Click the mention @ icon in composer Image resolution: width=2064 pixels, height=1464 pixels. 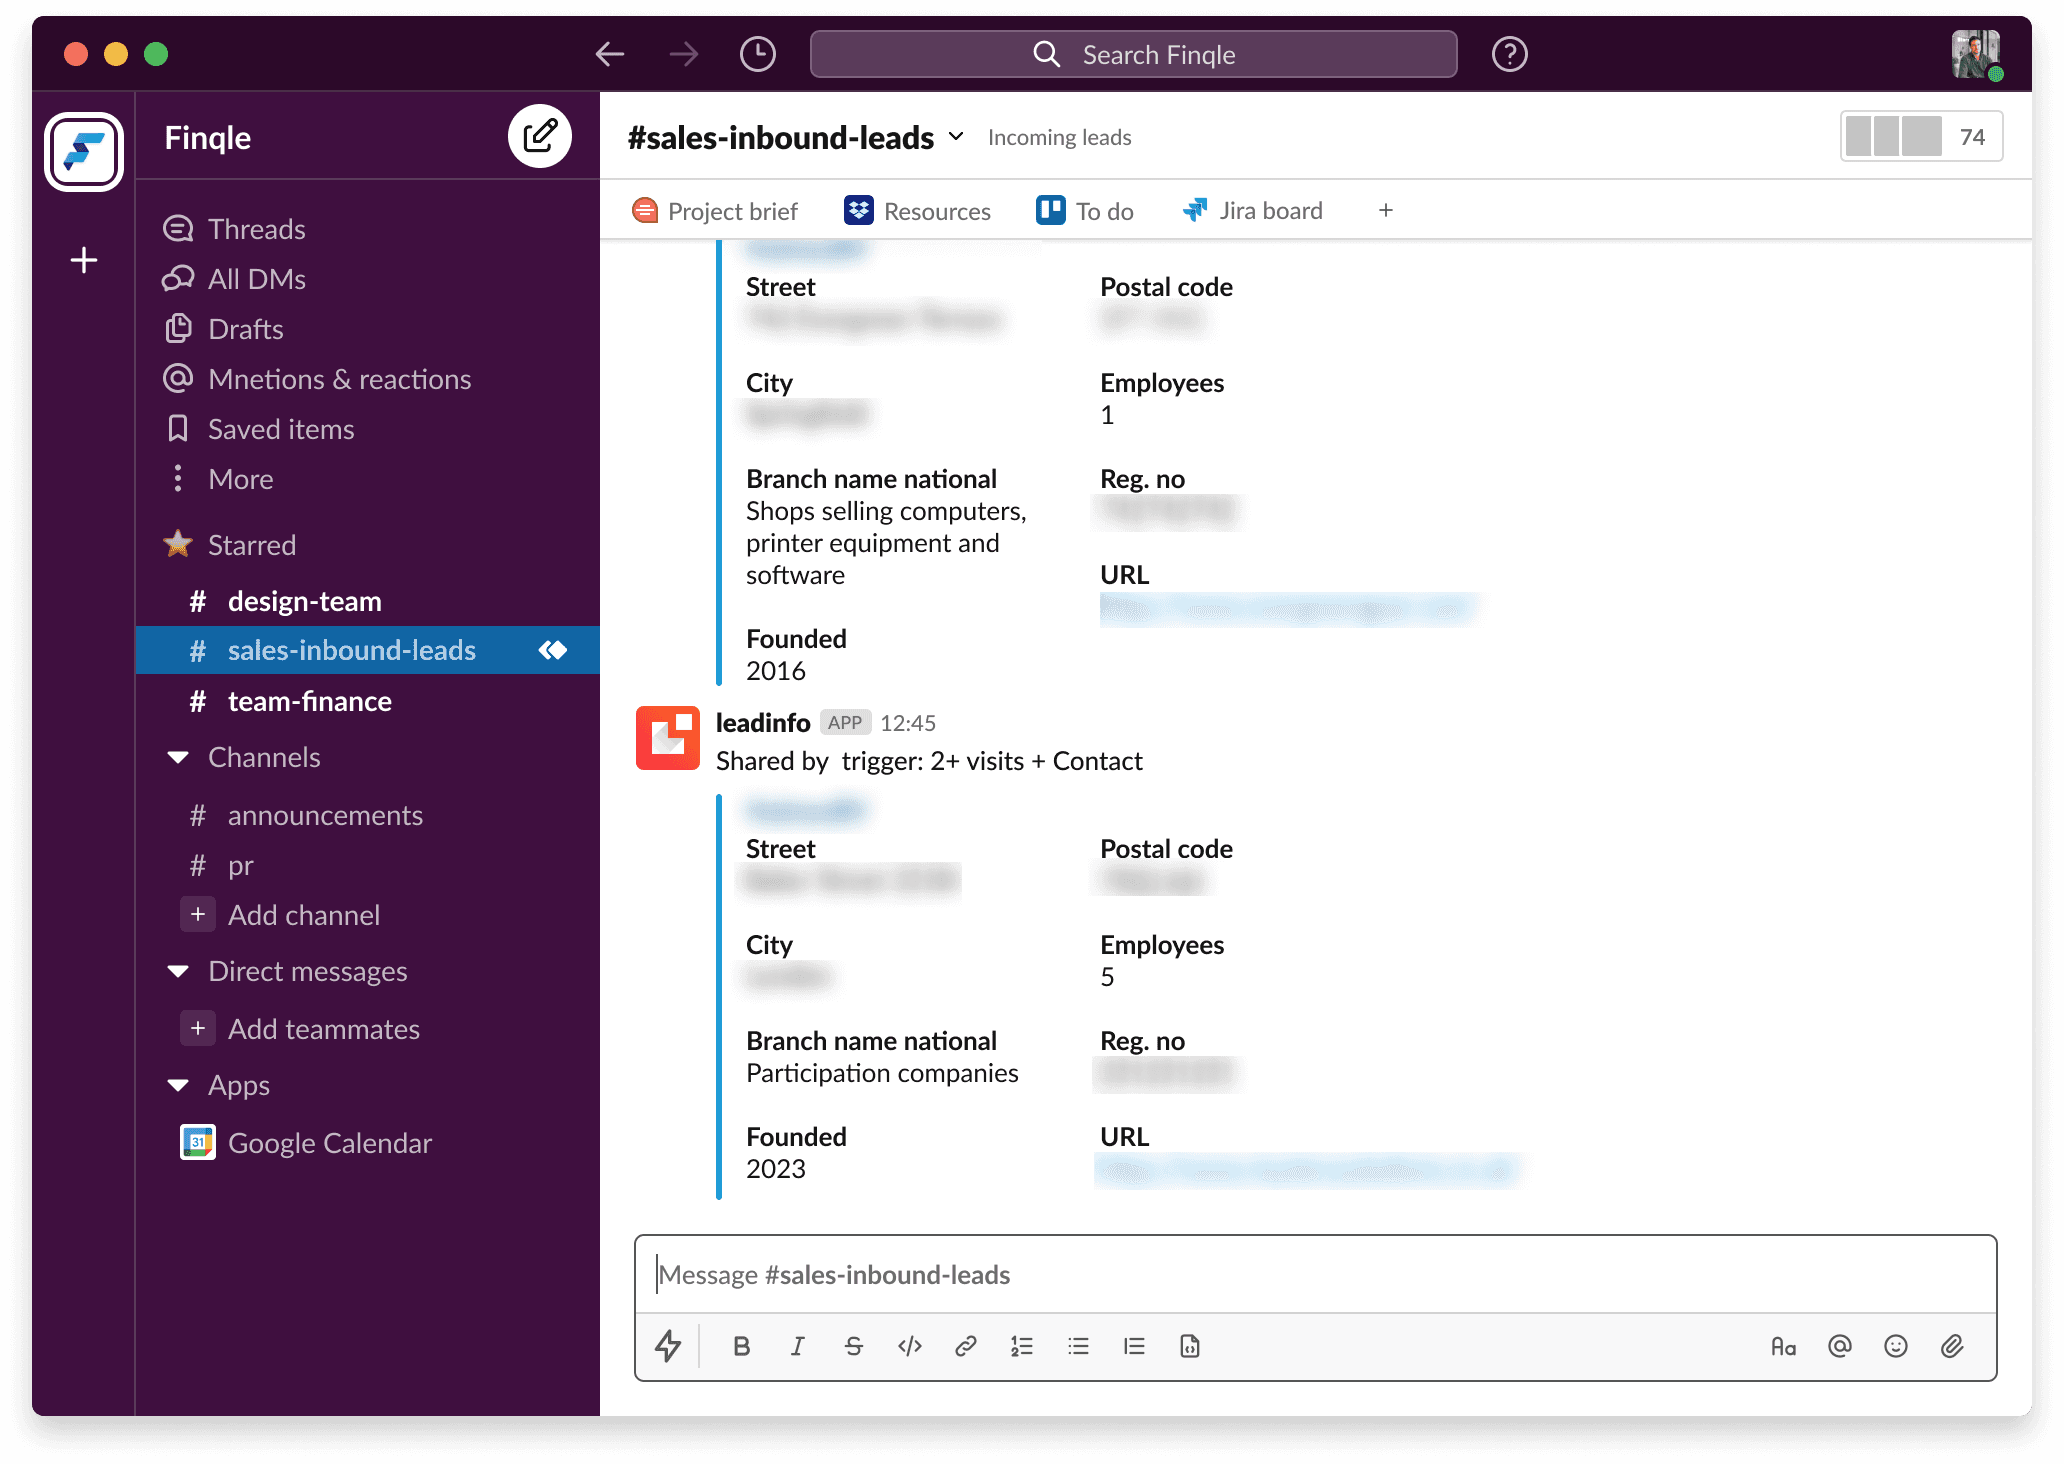pyautogui.click(x=1839, y=1346)
